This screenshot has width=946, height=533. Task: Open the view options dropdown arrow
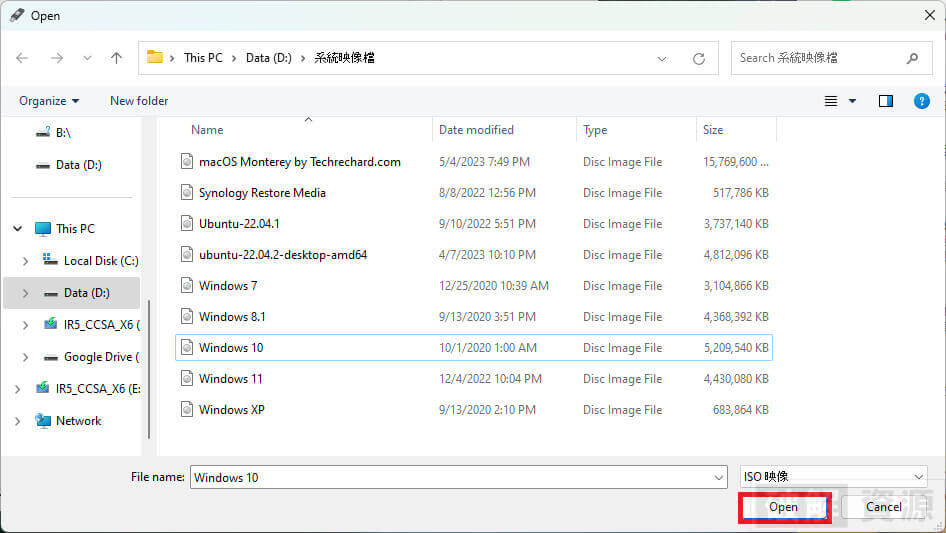pos(852,101)
